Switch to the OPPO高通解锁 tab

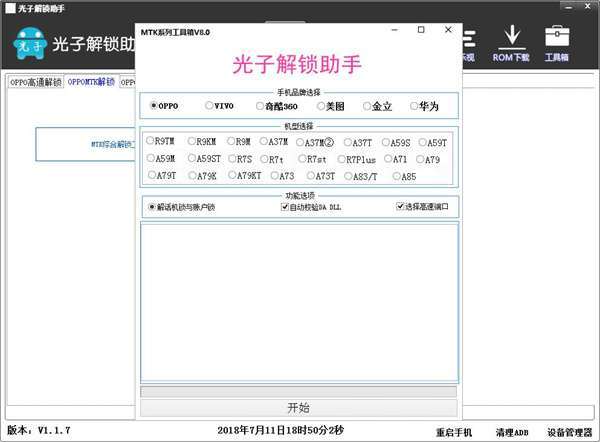(x=35, y=82)
